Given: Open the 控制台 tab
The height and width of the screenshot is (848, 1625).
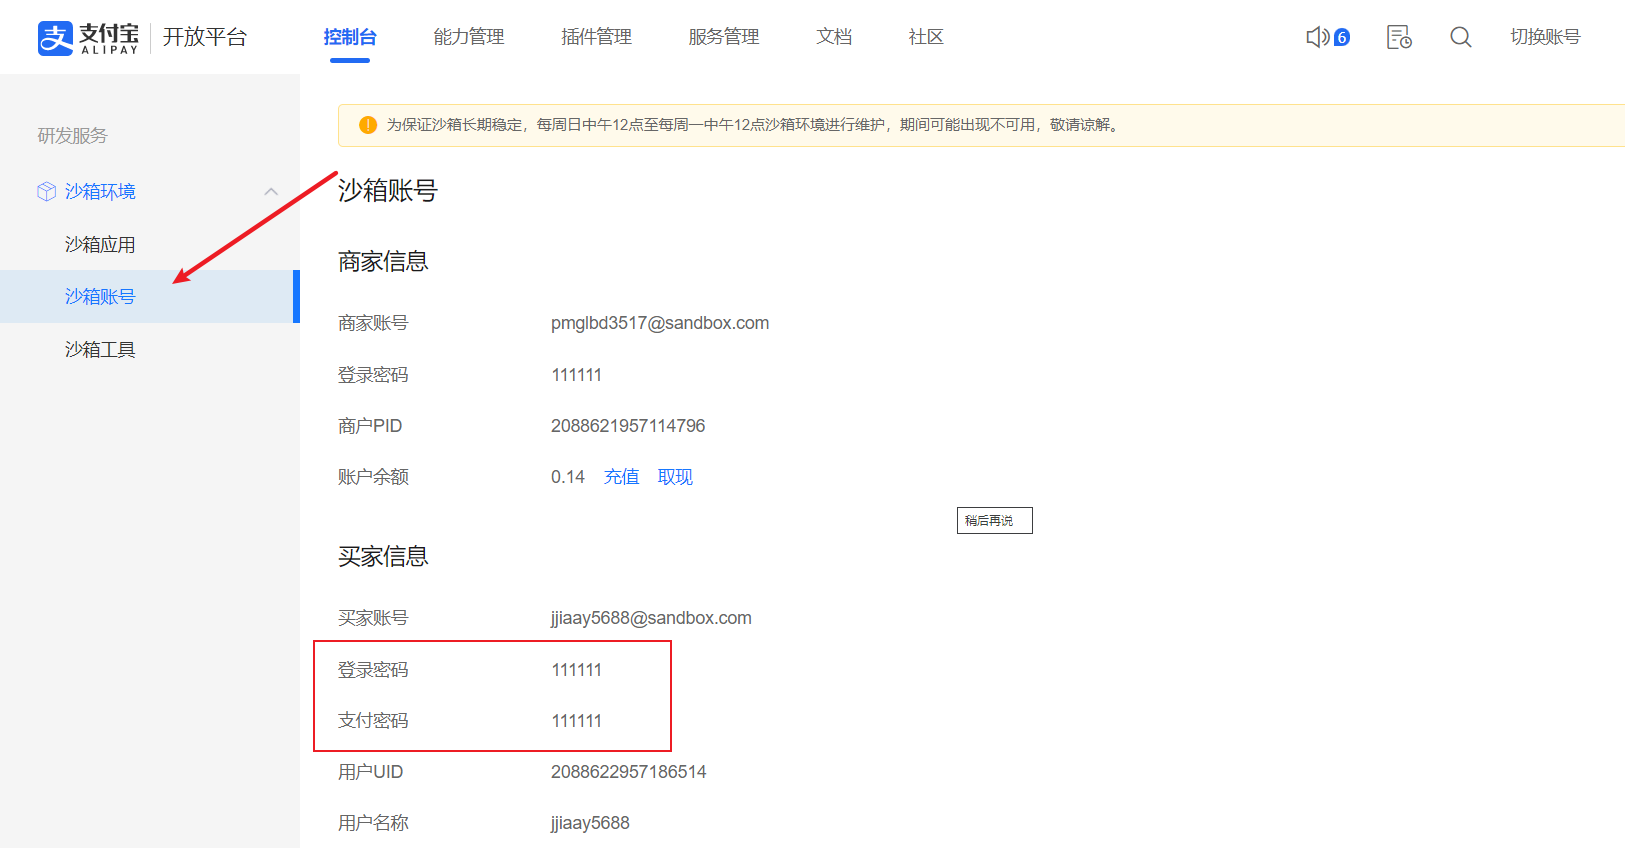Looking at the screenshot, I should click(350, 37).
